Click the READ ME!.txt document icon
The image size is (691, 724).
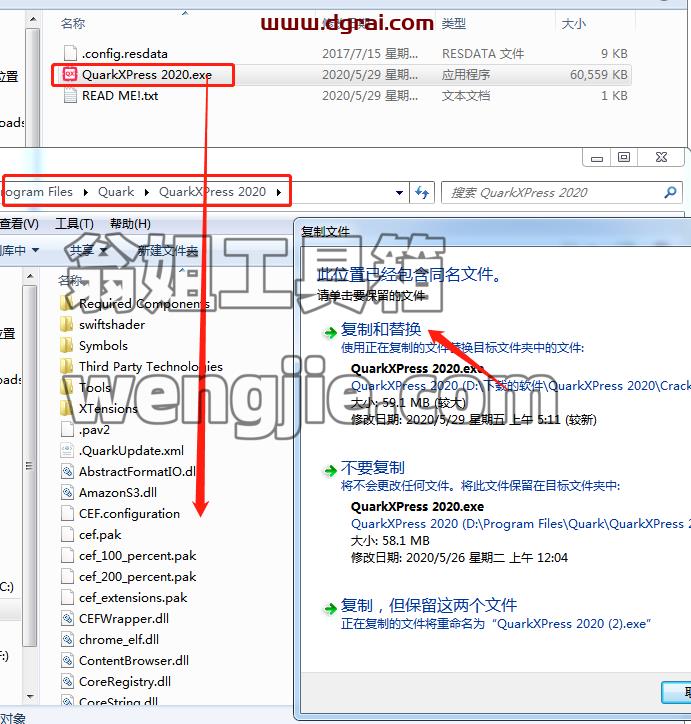pos(70,96)
